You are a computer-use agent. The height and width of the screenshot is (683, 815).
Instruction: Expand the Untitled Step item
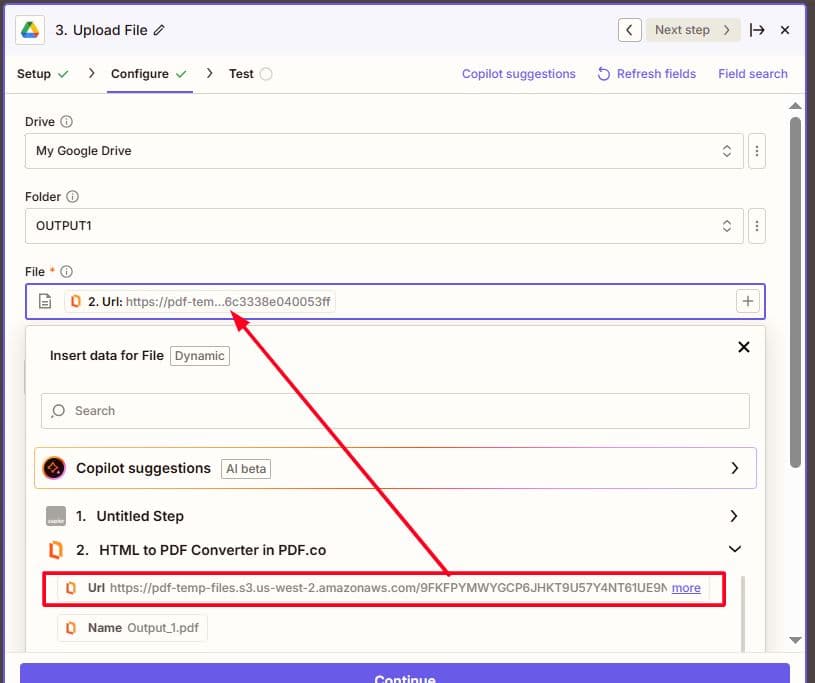click(x=733, y=516)
